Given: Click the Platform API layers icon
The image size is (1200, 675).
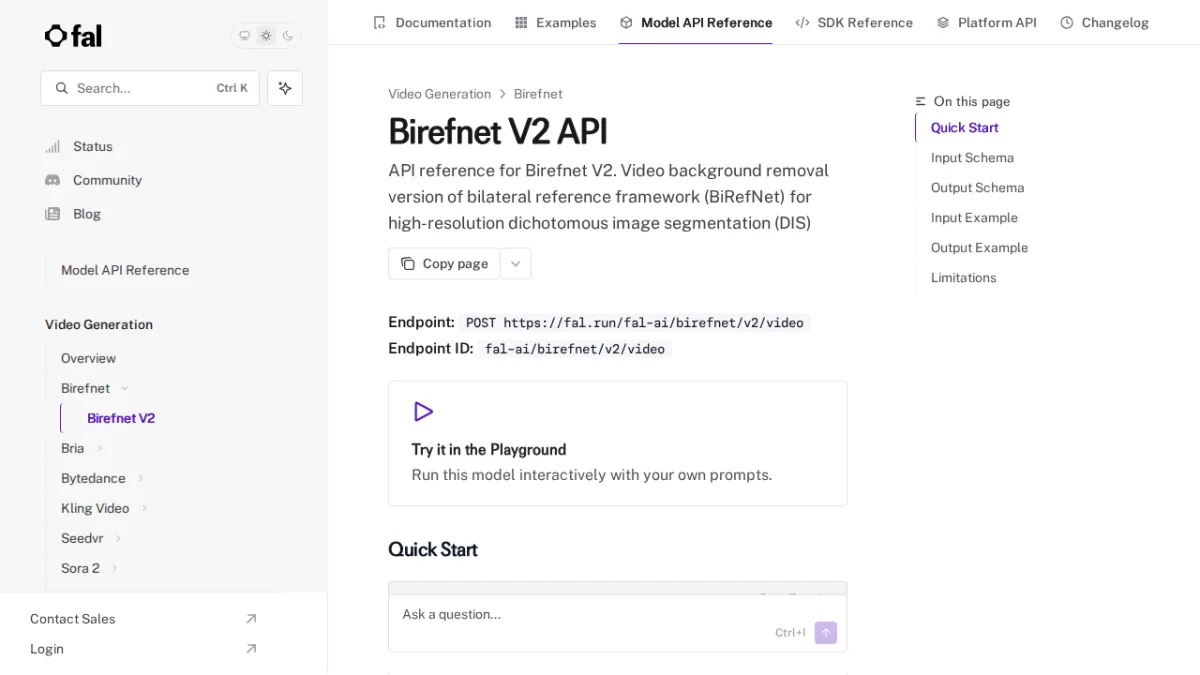Looking at the screenshot, I should [x=943, y=22].
